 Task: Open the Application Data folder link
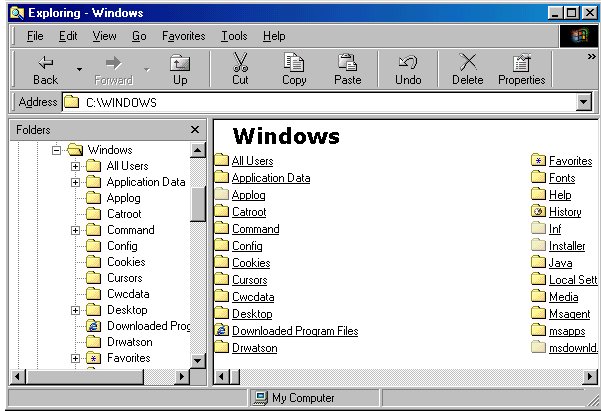[271, 178]
